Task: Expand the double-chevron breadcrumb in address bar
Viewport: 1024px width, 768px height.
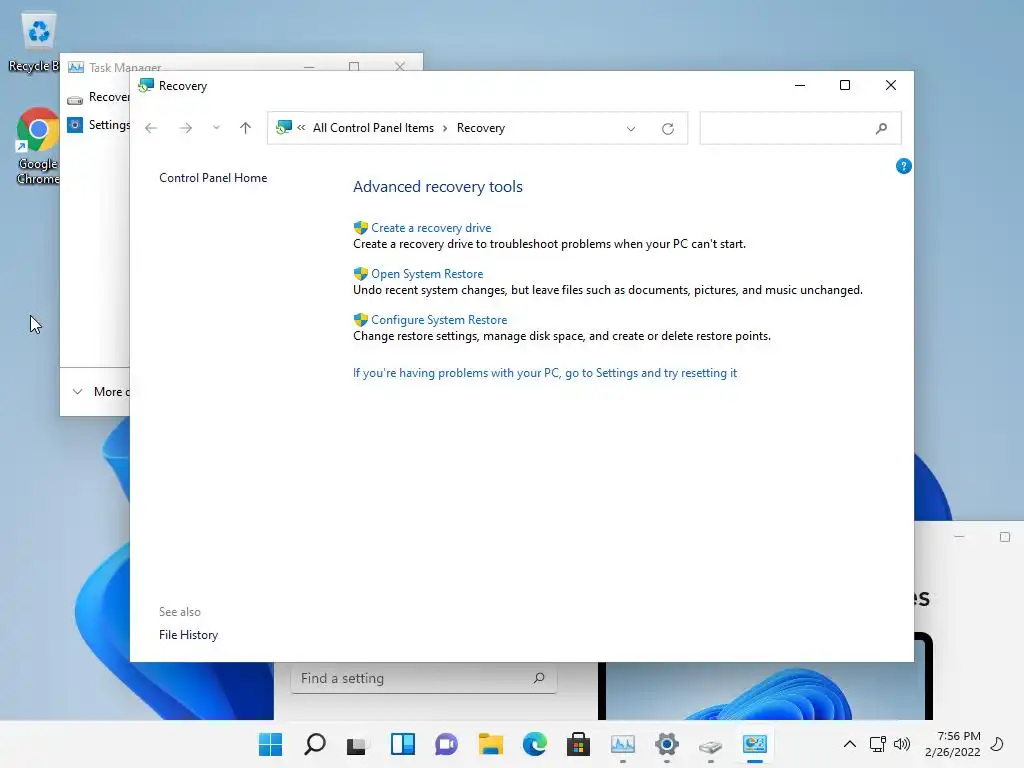Action: click(x=301, y=128)
